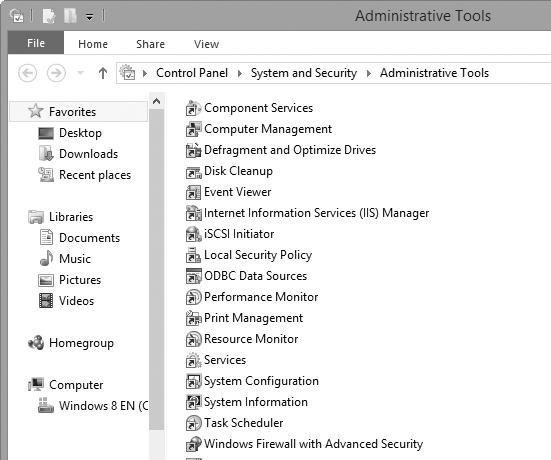Open Computer Management icon
551x460 pixels.
coord(193,129)
